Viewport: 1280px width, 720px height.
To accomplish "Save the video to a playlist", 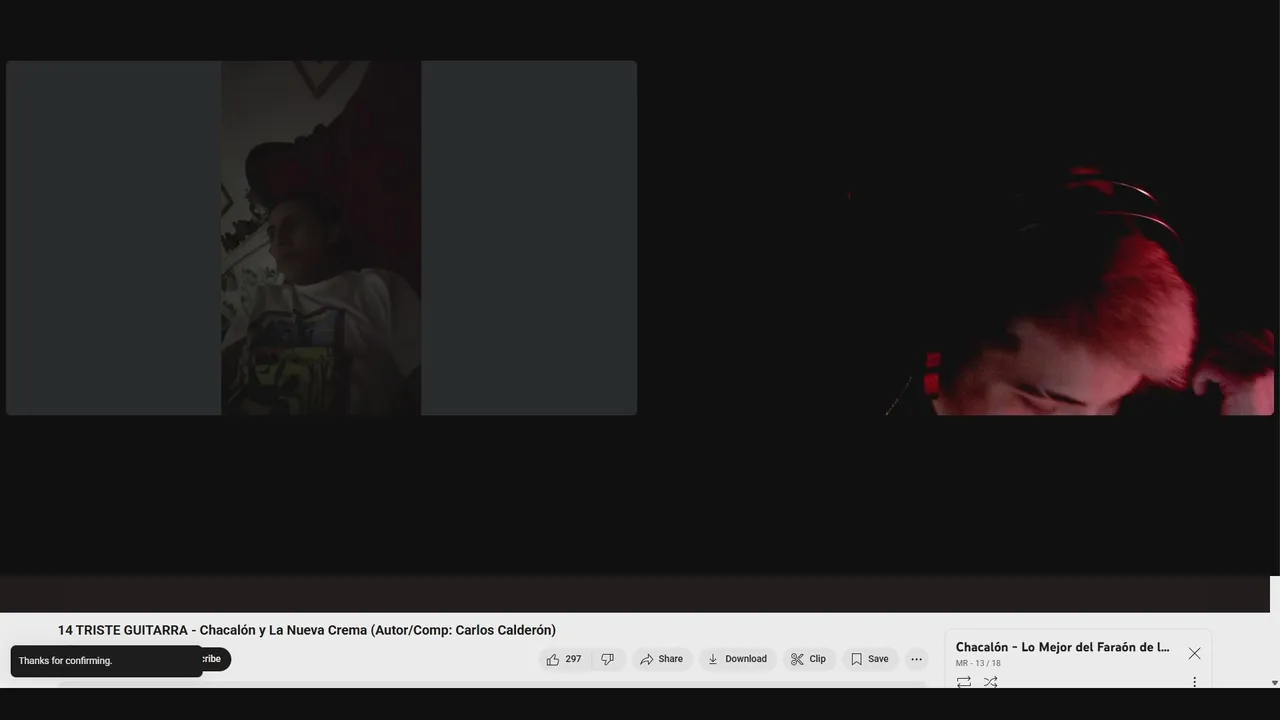I will click(x=869, y=659).
